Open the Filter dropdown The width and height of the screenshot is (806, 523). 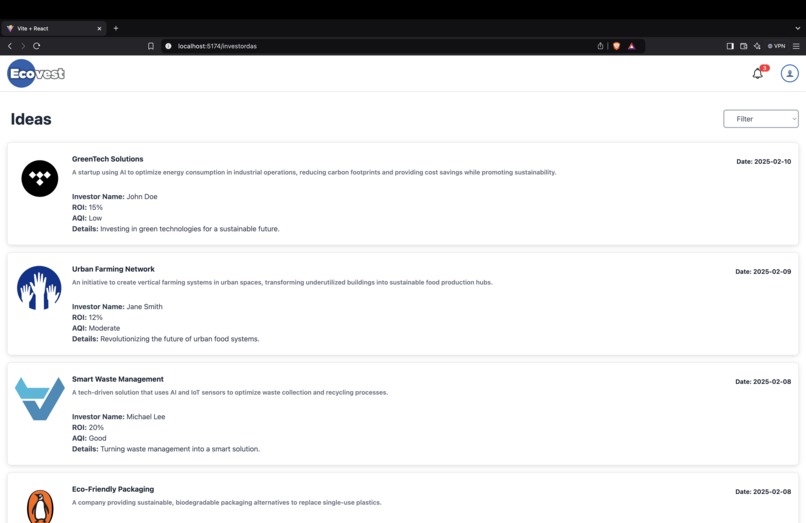click(761, 119)
